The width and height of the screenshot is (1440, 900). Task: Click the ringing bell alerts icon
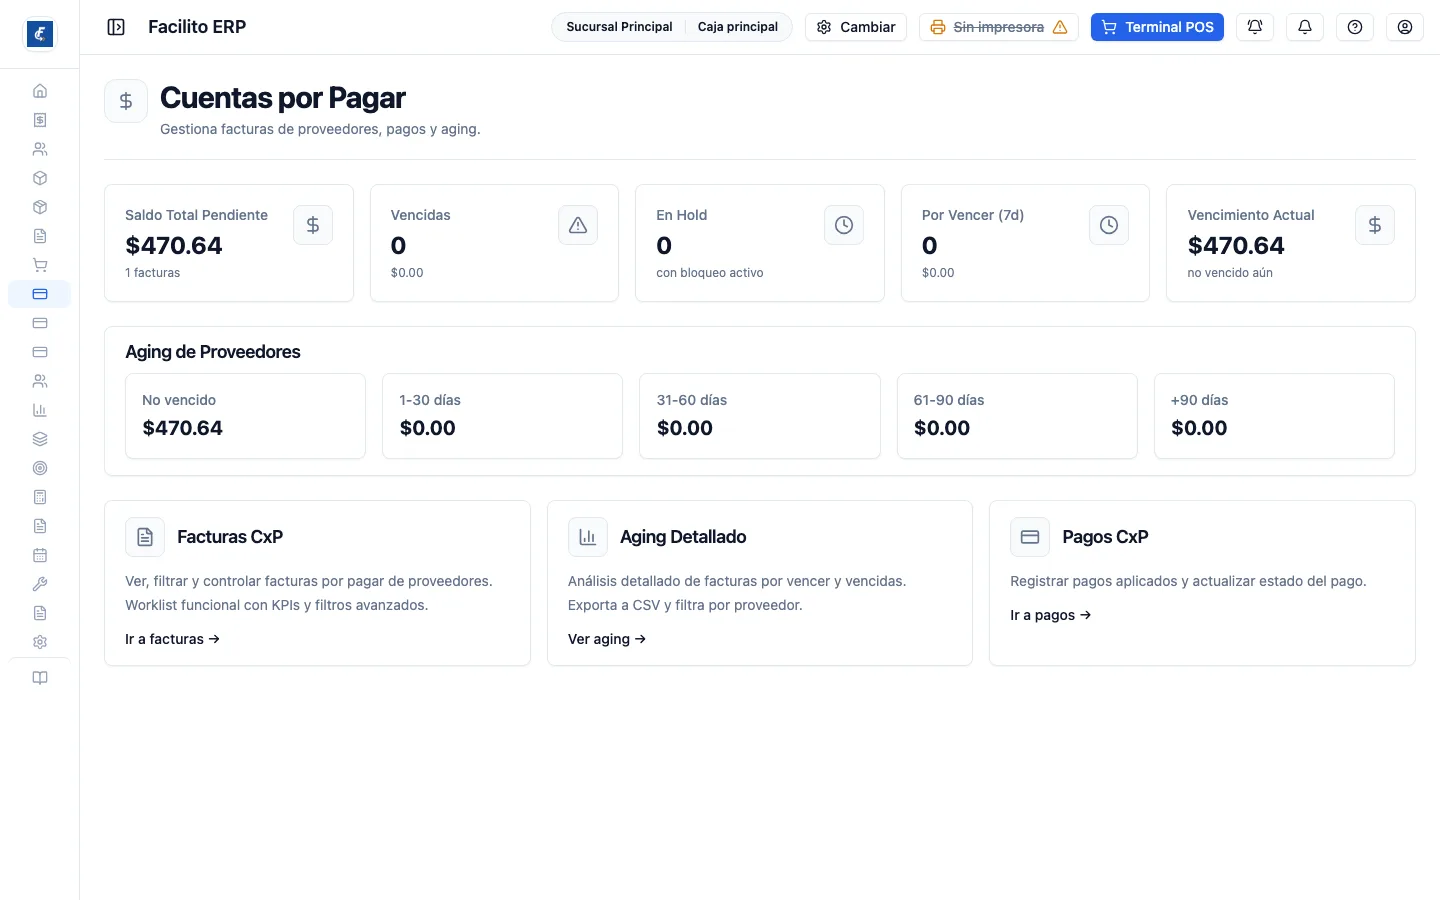(1255, 27)
